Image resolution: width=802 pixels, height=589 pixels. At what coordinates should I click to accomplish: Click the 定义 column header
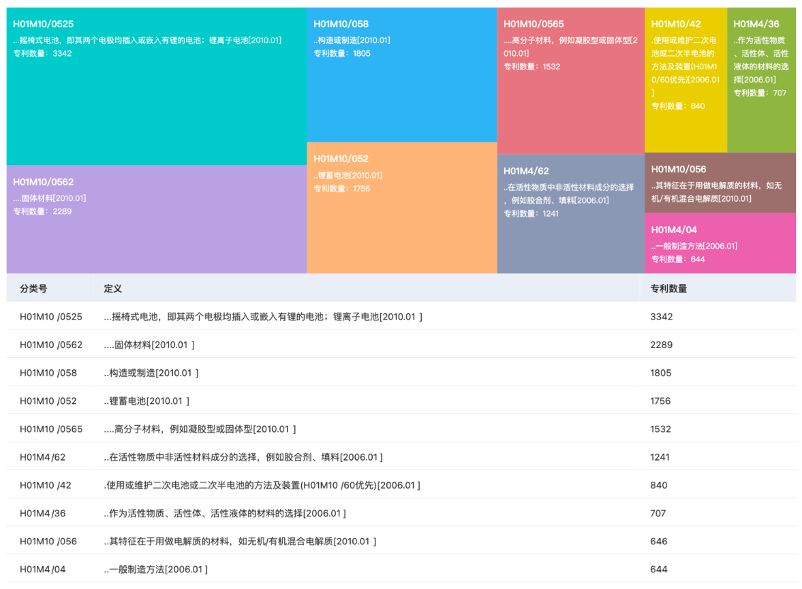coord(106,287)
